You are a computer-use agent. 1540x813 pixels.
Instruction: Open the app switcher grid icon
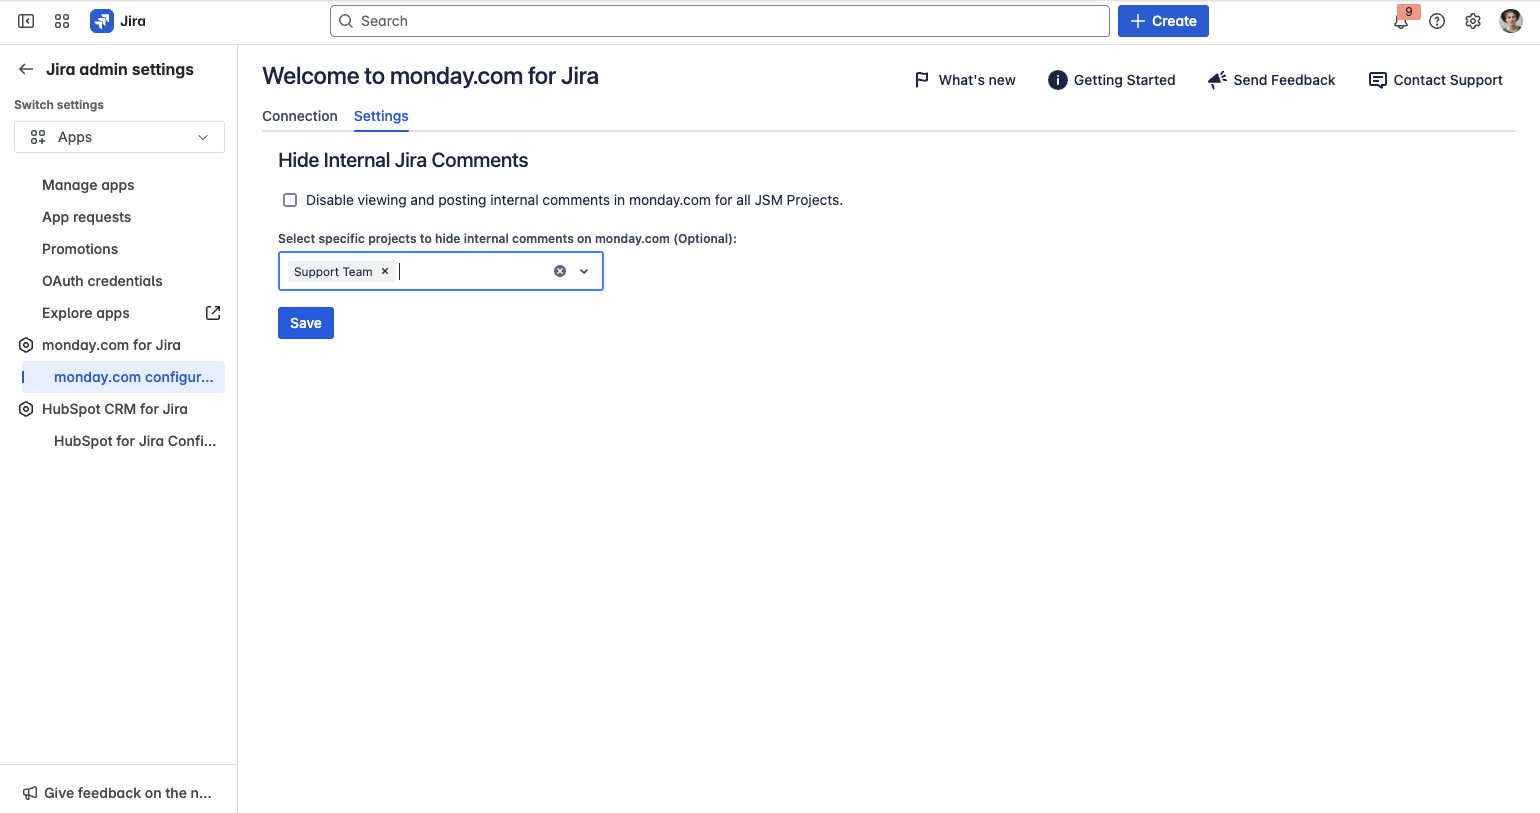(x=62, y=21)
